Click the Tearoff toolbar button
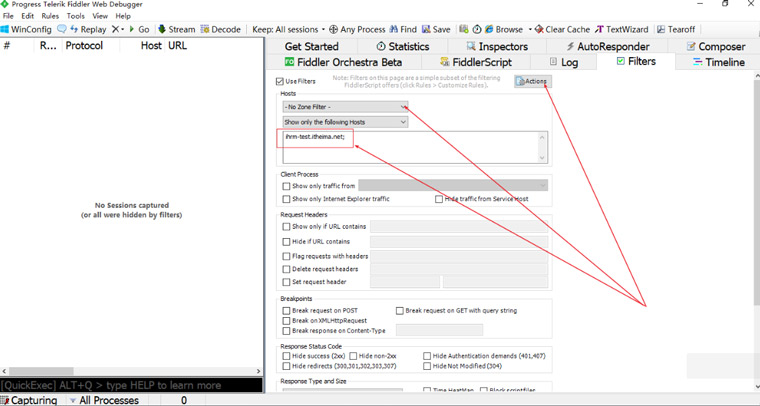This screenshot has height=406, width=760. (x=676, y=29)
